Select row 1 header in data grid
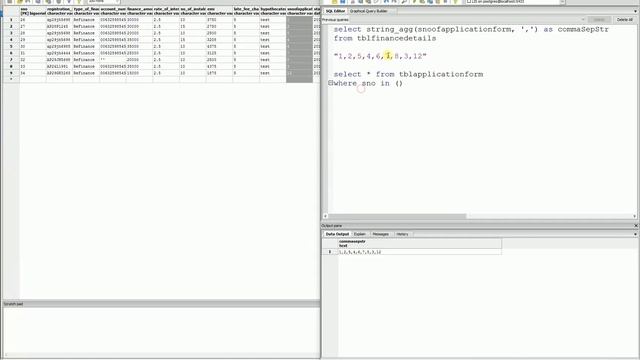640x360 pixels. tap(11, 20)
